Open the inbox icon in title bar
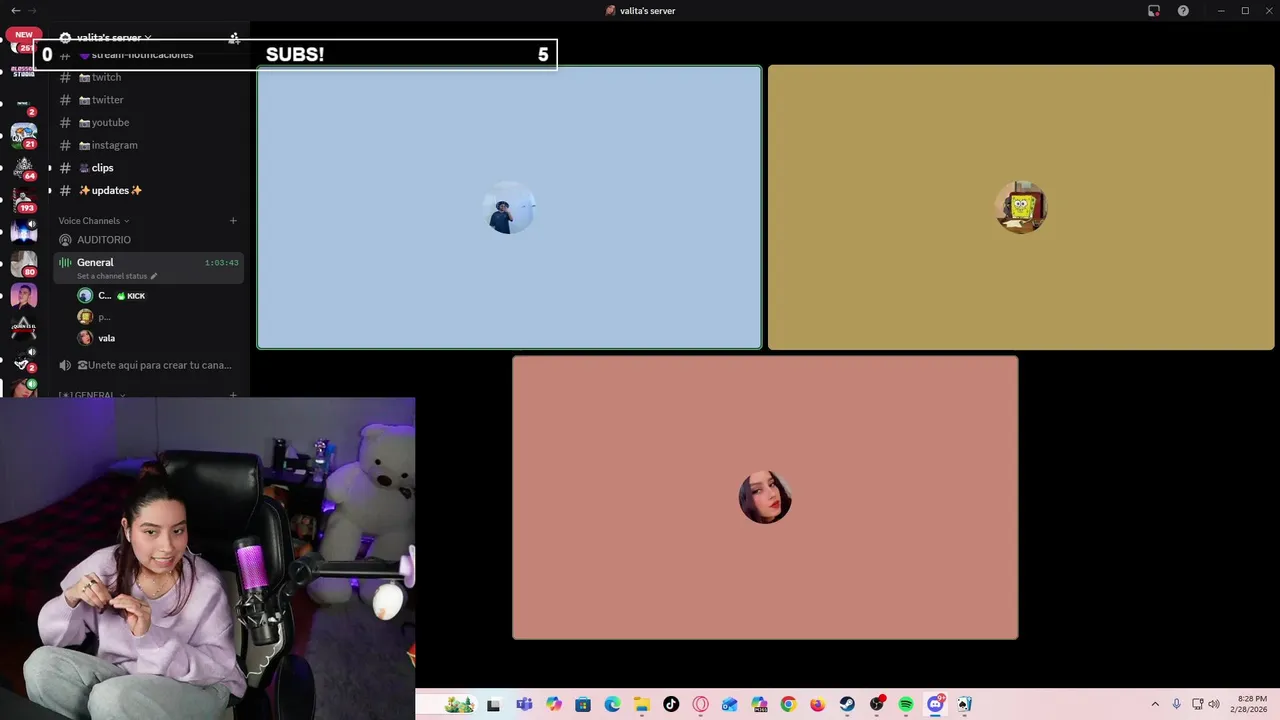Viewport: 1280px width, 720px height. tap(1154, 10)
